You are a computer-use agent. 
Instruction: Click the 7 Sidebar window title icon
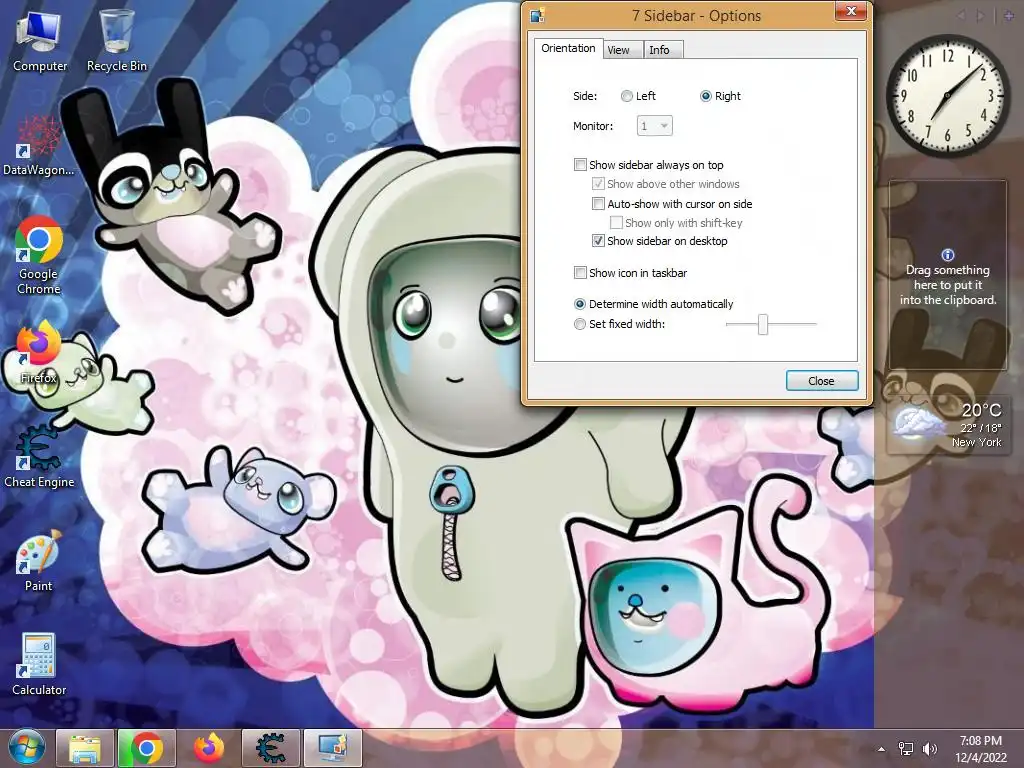pos(537,16)
